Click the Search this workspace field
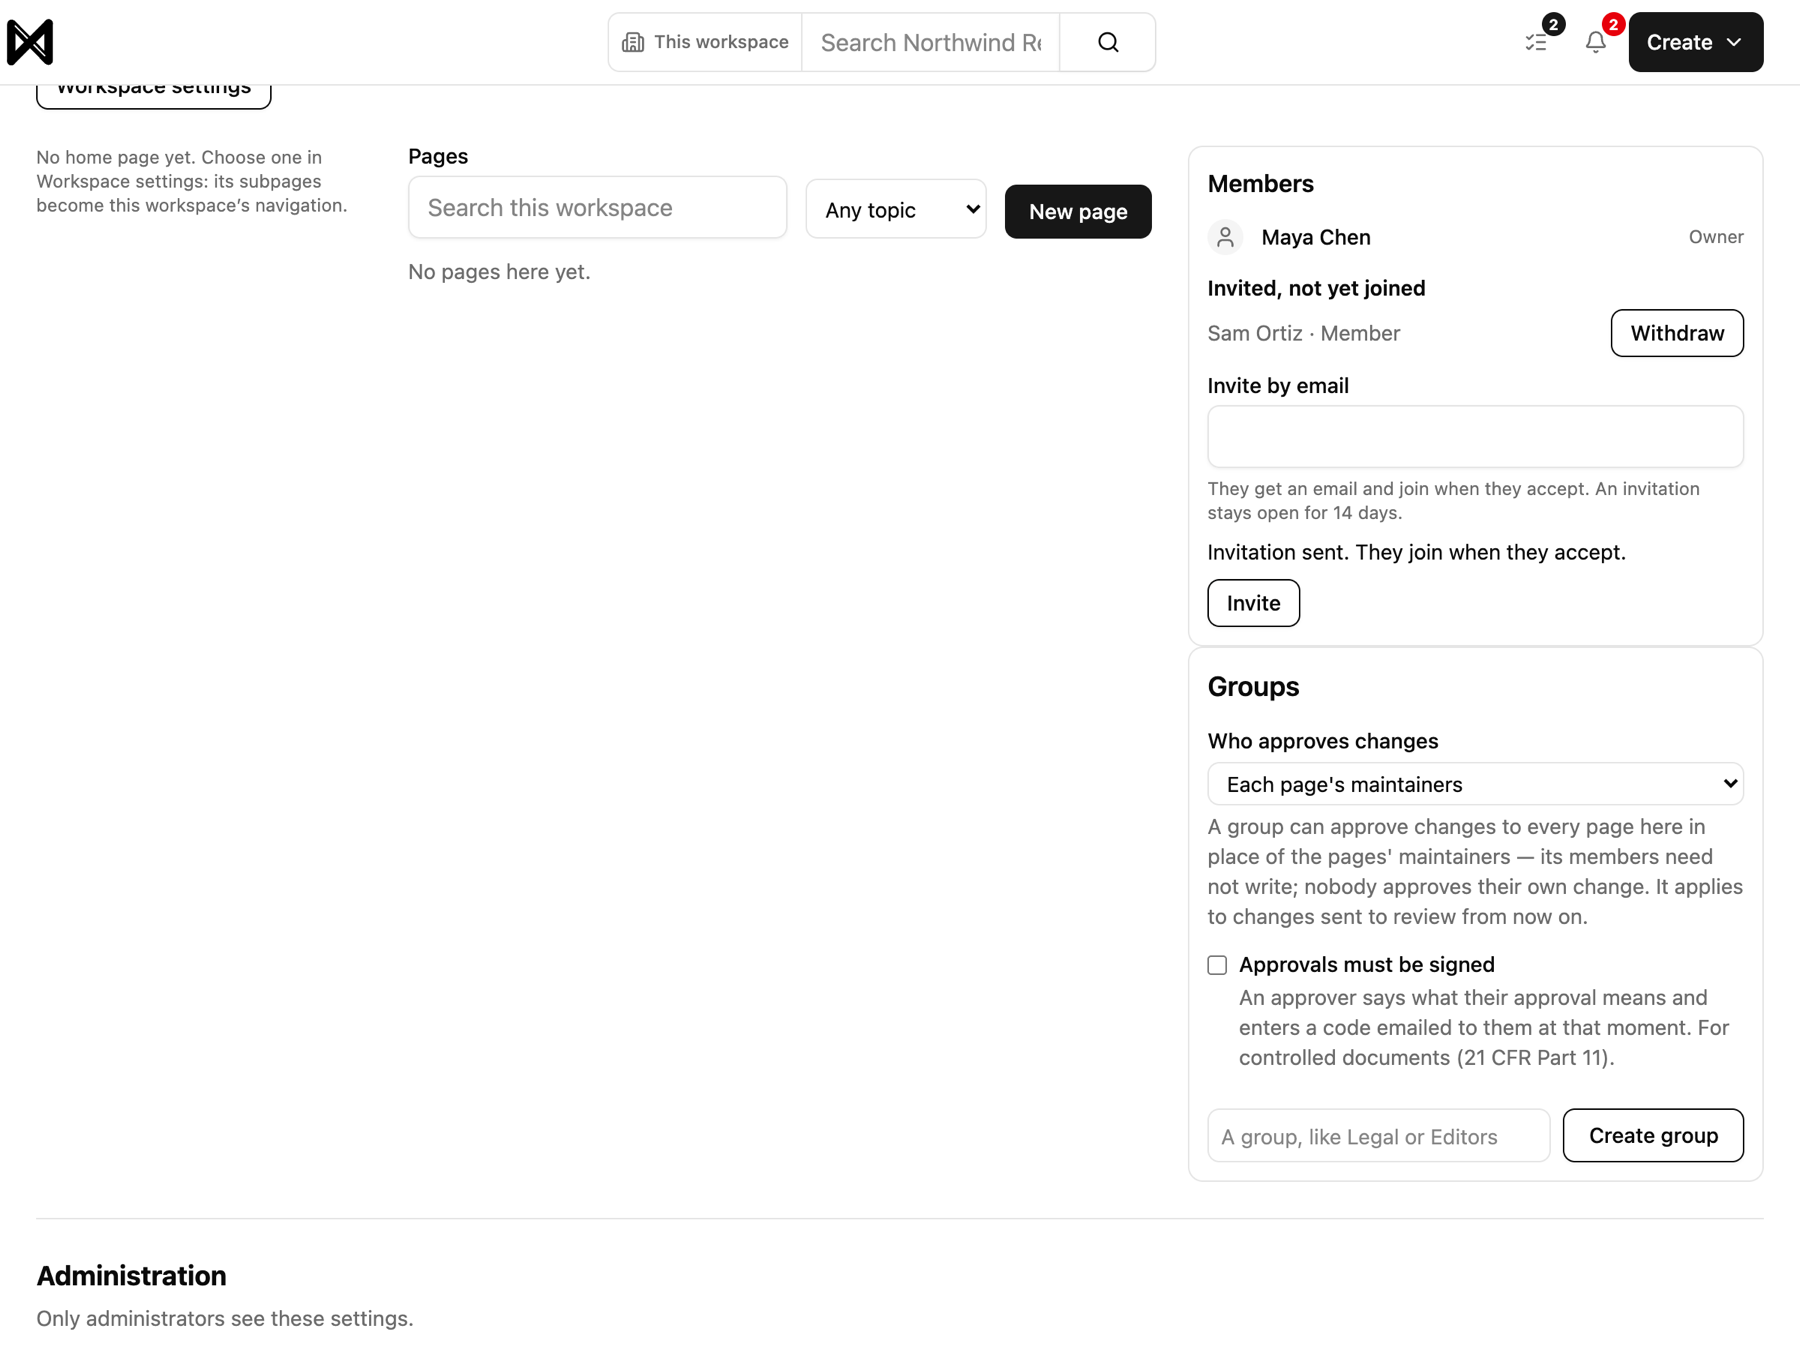 click(x=597, y=207)
